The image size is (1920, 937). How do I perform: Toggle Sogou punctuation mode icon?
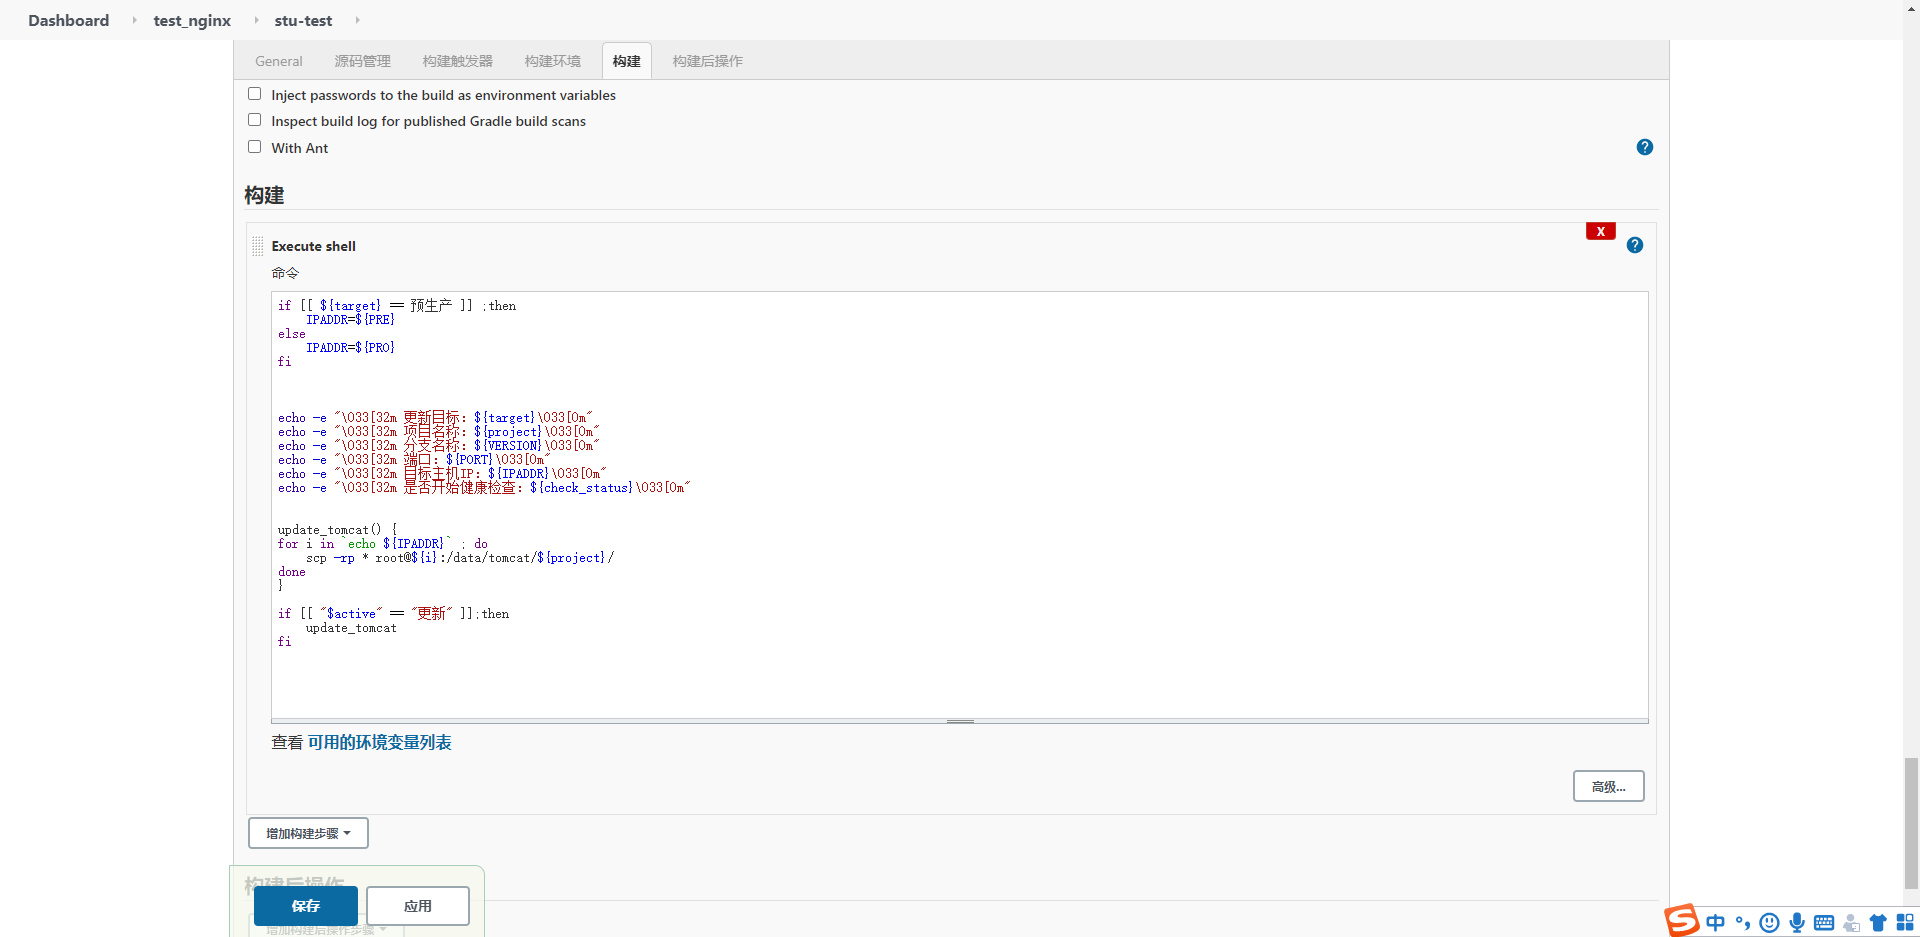click(1743, 922)
